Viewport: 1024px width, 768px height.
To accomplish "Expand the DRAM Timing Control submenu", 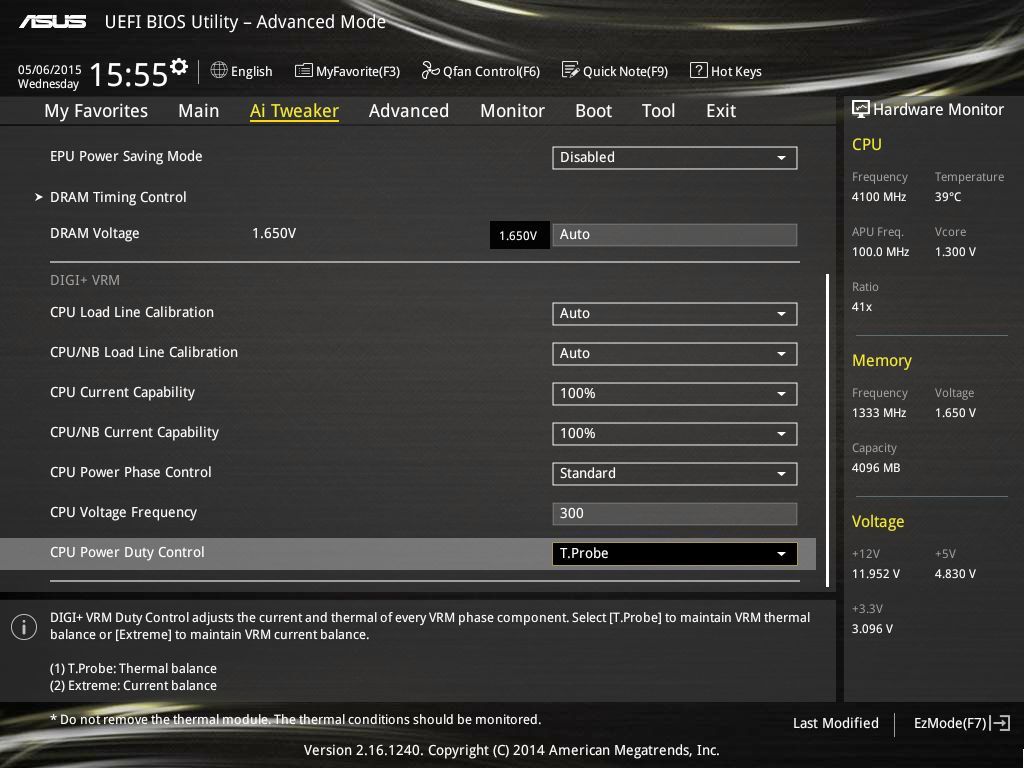I will click(118, 197).
